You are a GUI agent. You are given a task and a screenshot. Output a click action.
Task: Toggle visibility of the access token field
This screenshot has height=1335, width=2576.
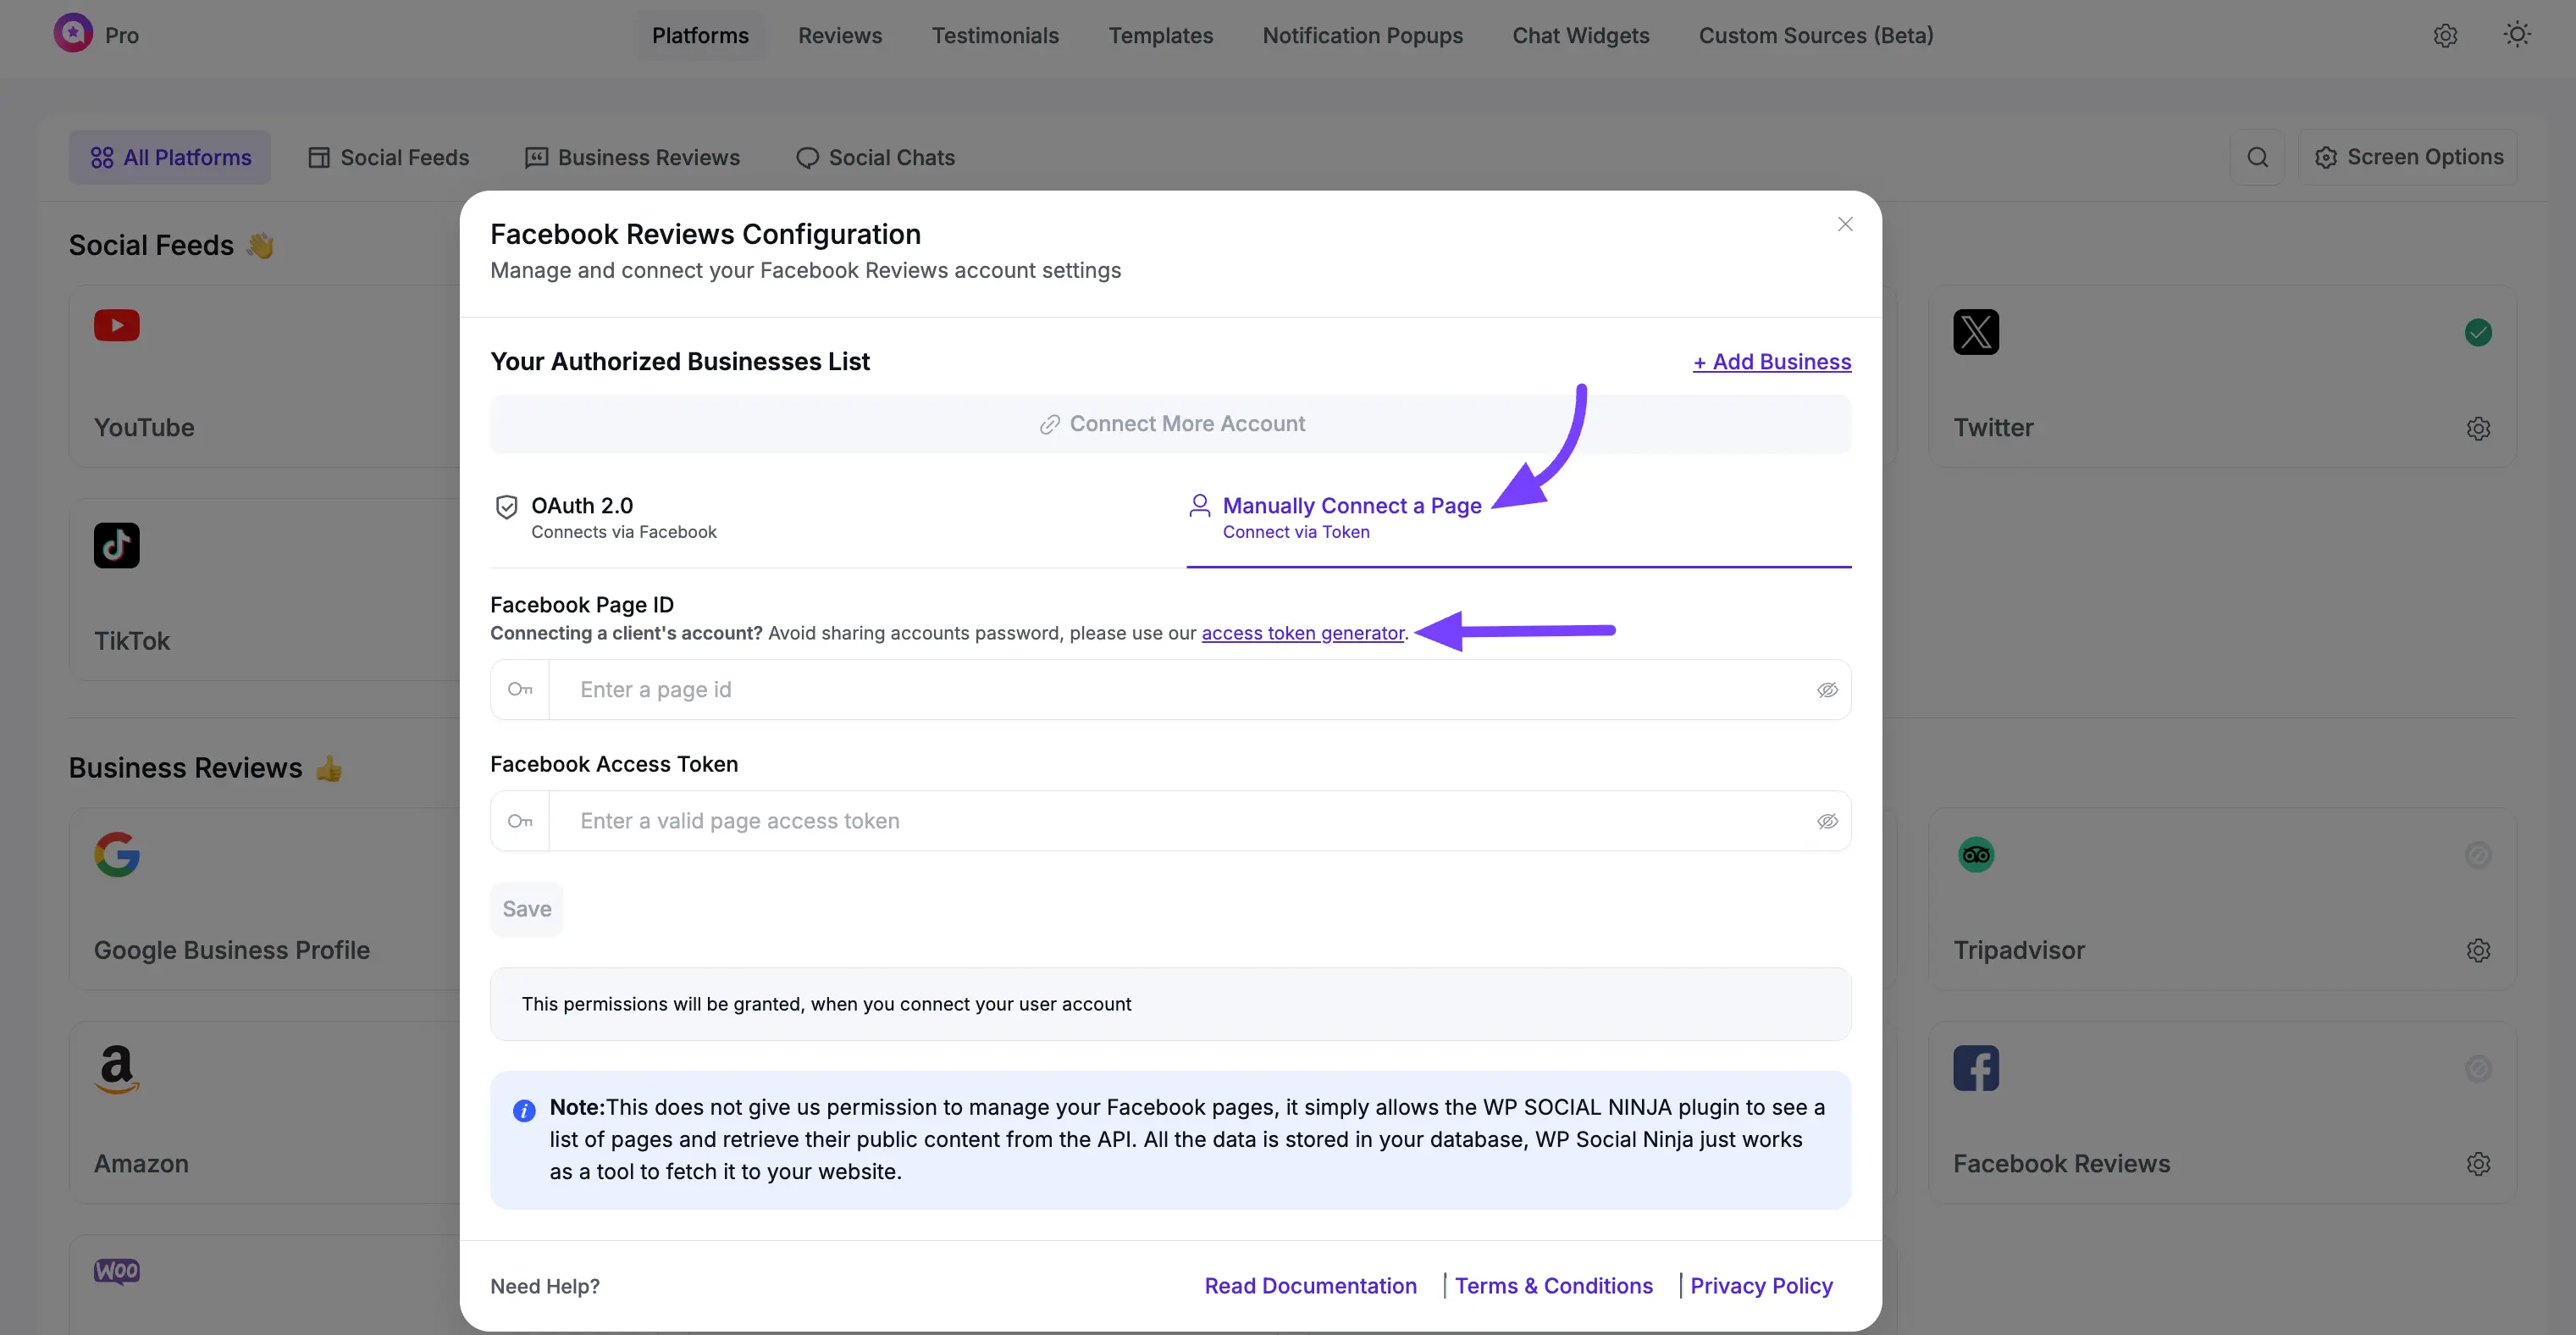coord(1828,820)
